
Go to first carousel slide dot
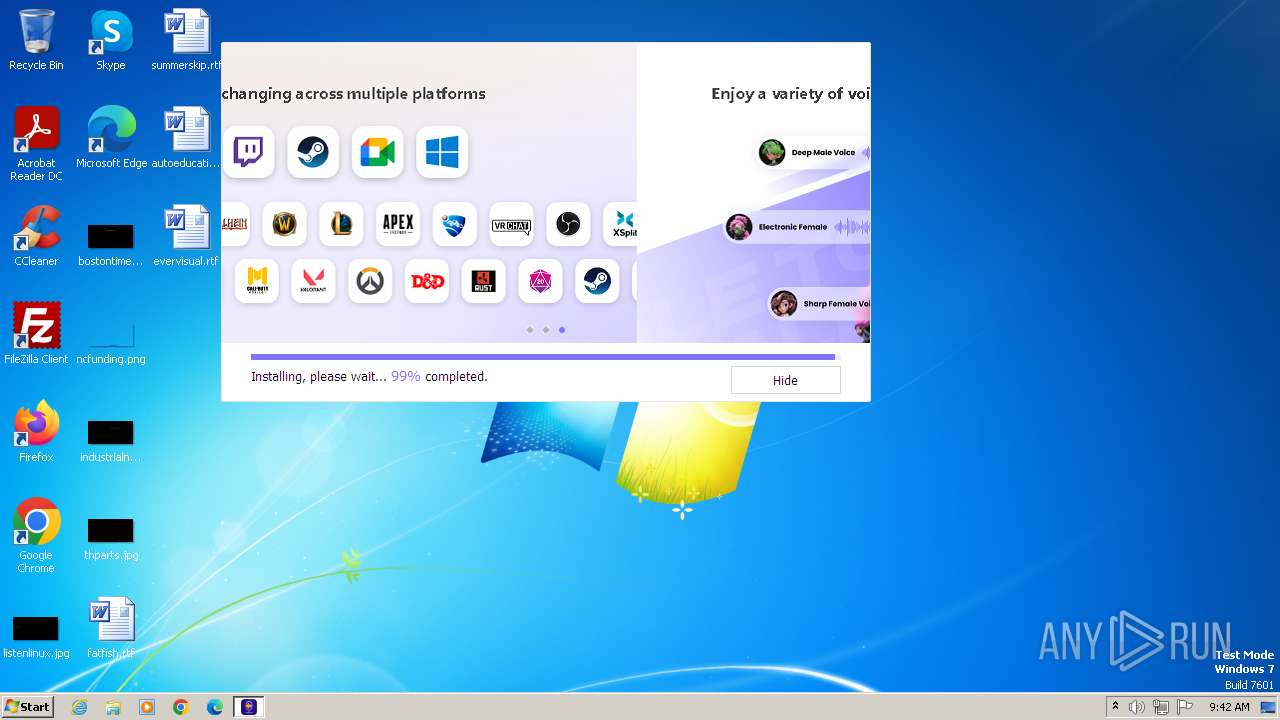529,330
